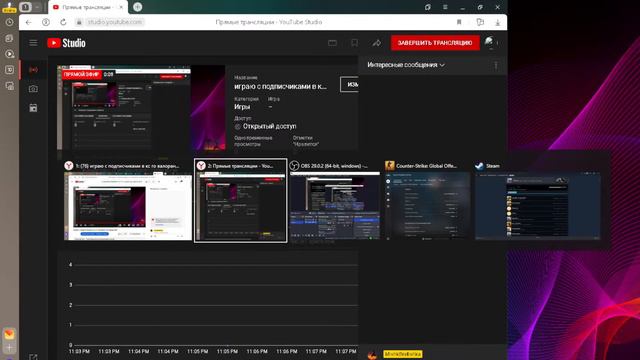Open the YouTube Studio hamburger menu
The image size is (640, 360).
(33, 43)
